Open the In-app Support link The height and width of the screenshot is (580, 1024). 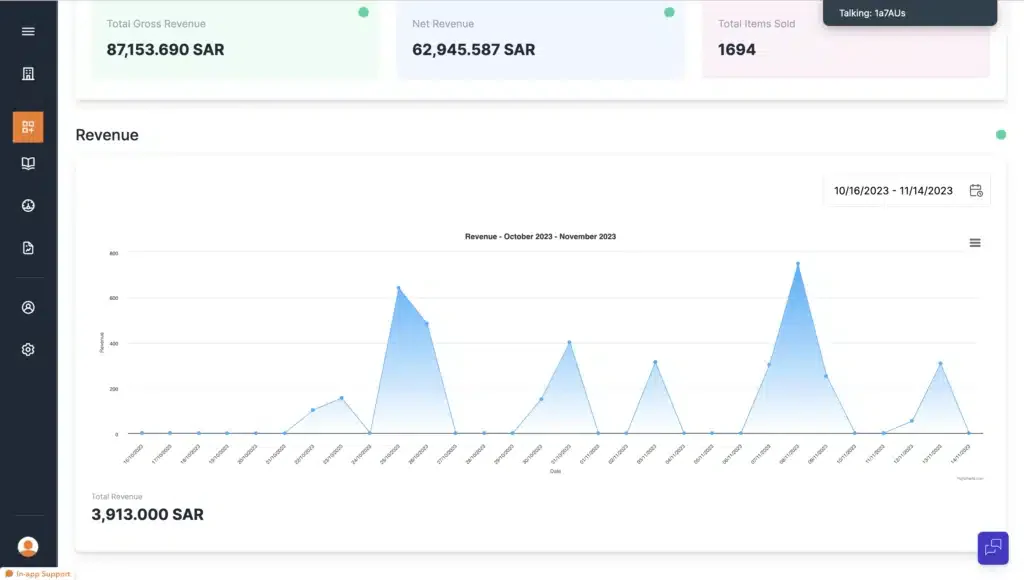click(38, 574)
